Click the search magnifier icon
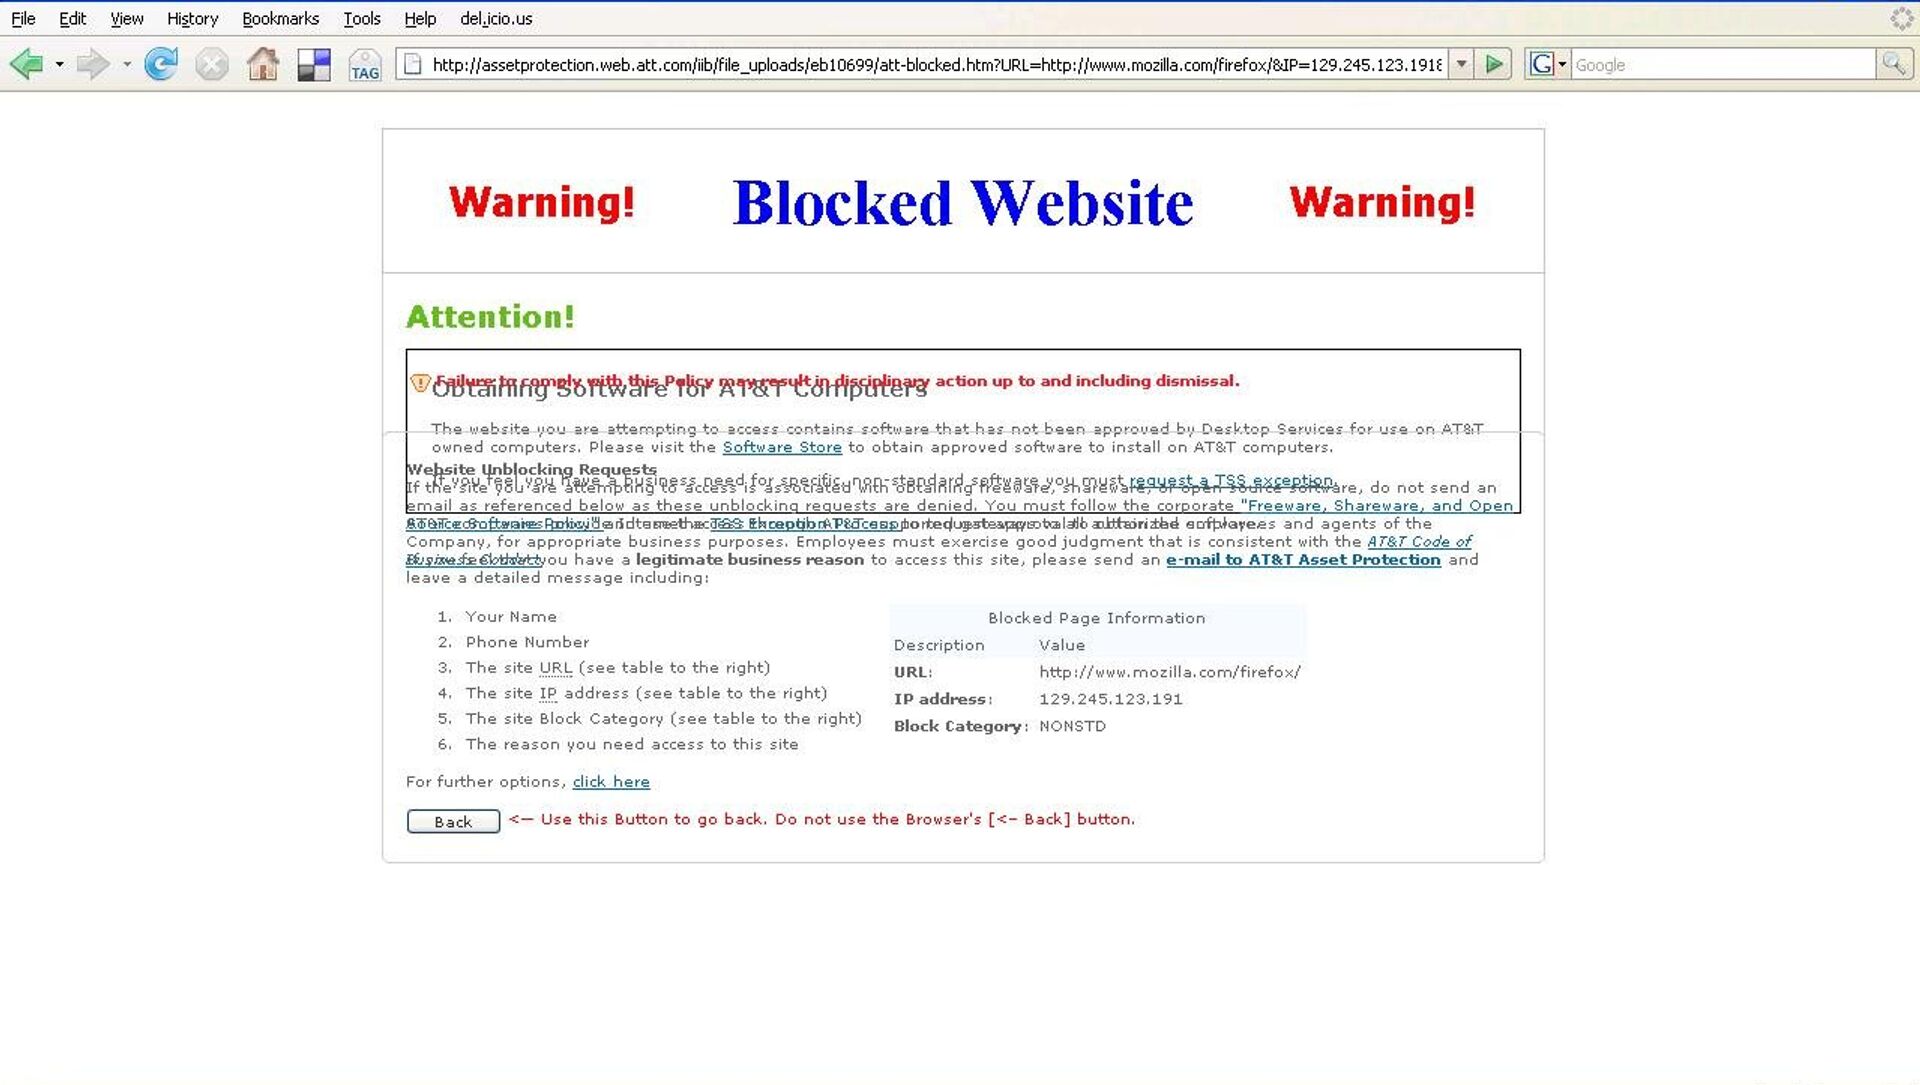 pyautogui.click(x=1893, y=65)
